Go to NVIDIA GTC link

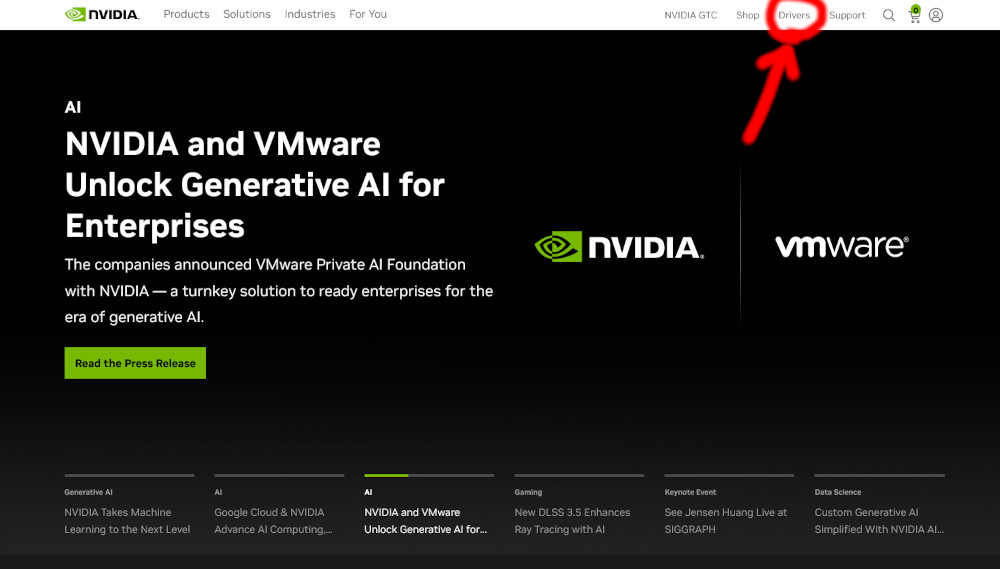(691, 15)
